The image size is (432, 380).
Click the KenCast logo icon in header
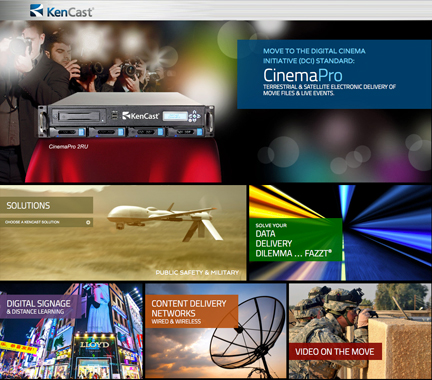(x=36, y=10)
